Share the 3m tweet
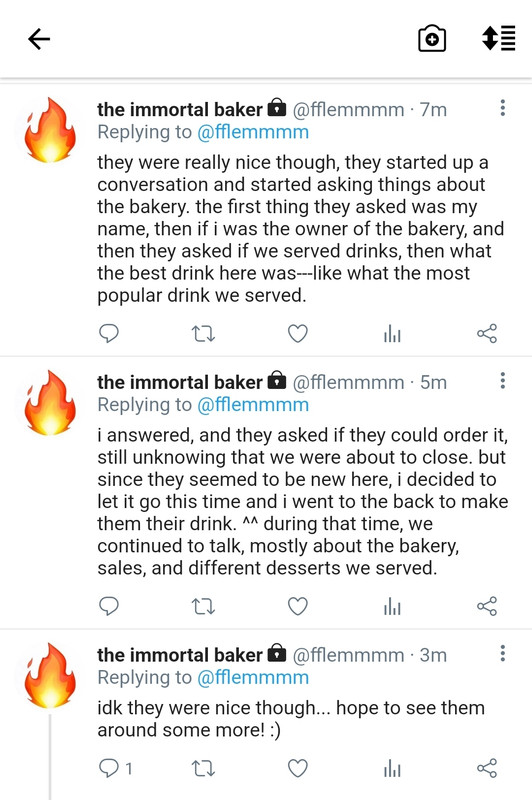The width and height of the screenshot is (532, 800). pos(487,768)
